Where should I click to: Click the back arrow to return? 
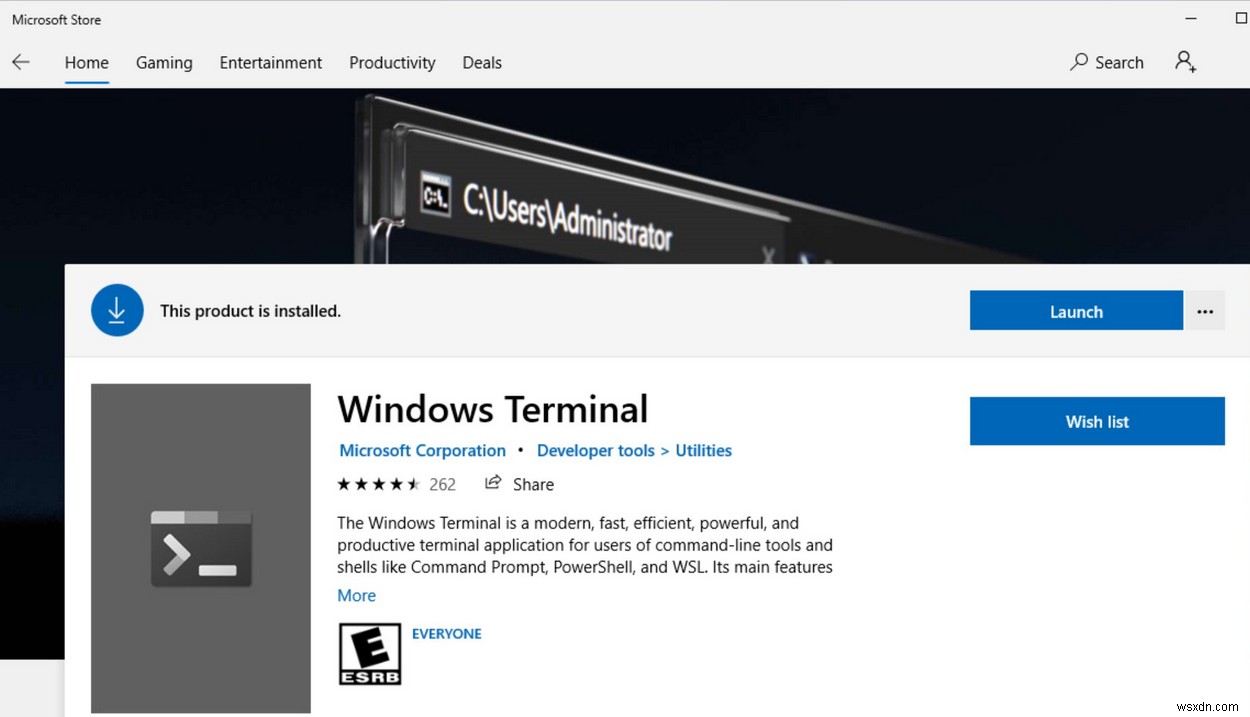(21, 61)
